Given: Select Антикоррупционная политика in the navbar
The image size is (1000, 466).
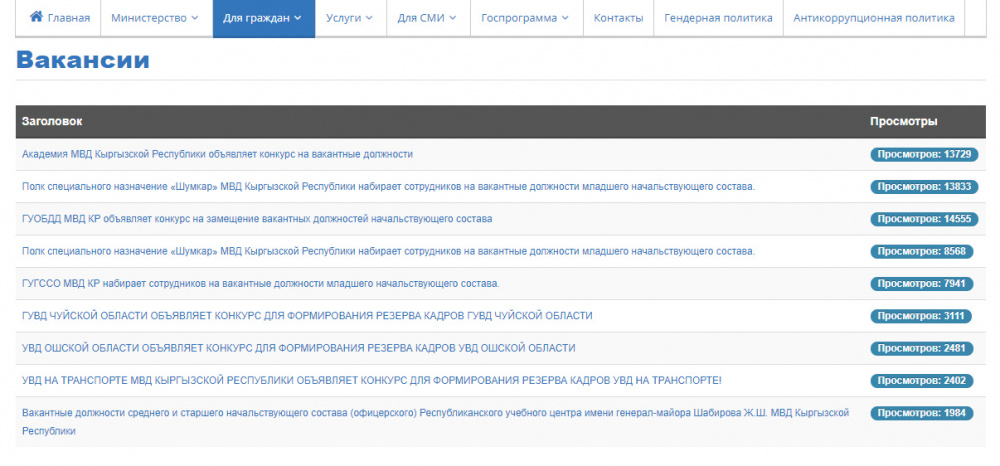Looking at the screenshot, I should (x=873, y=18).
